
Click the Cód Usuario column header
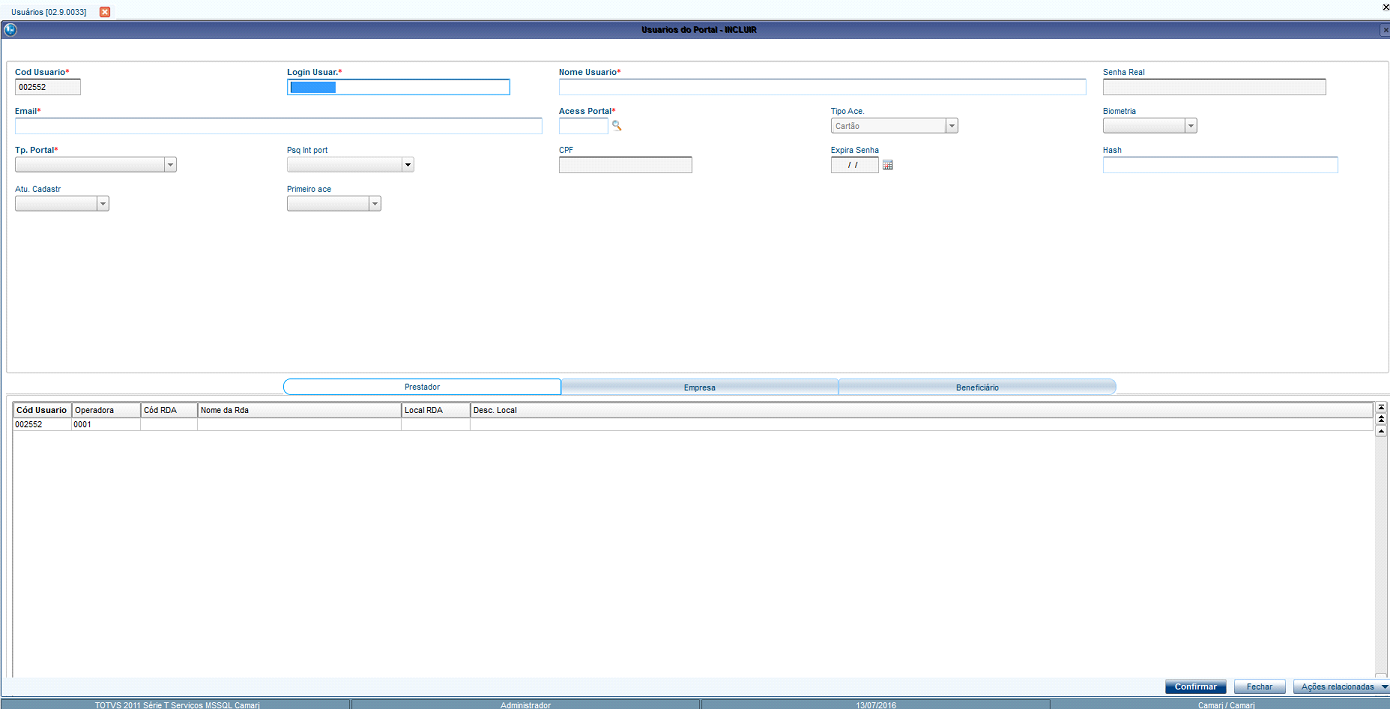point(42,410)
